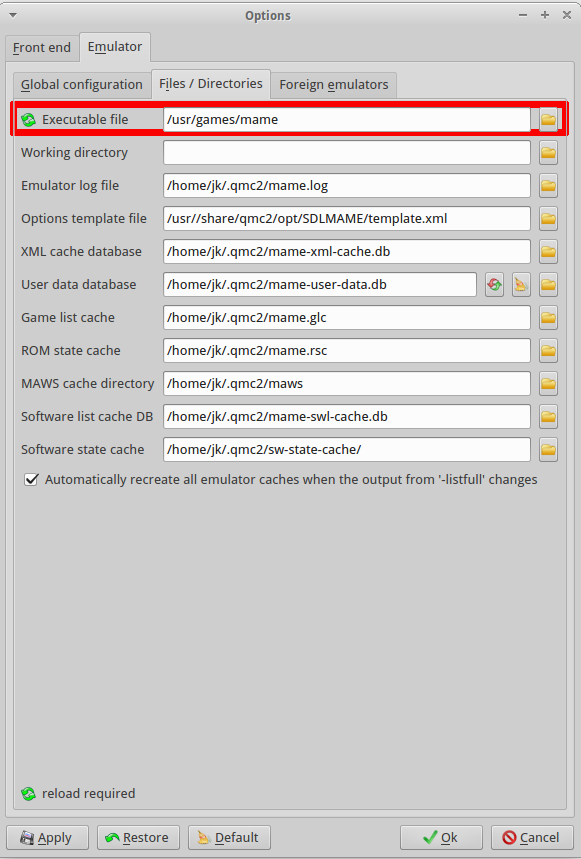Browse for the MAWS cache directory

[x=548, y=383]
